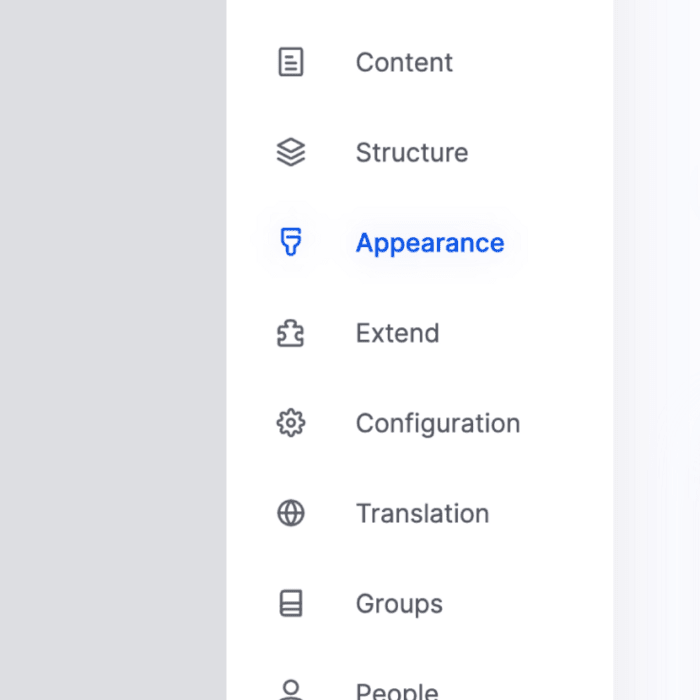Click the Groups book icon
Viewport: 700px width, 700px height.
(x=290, y=603)
